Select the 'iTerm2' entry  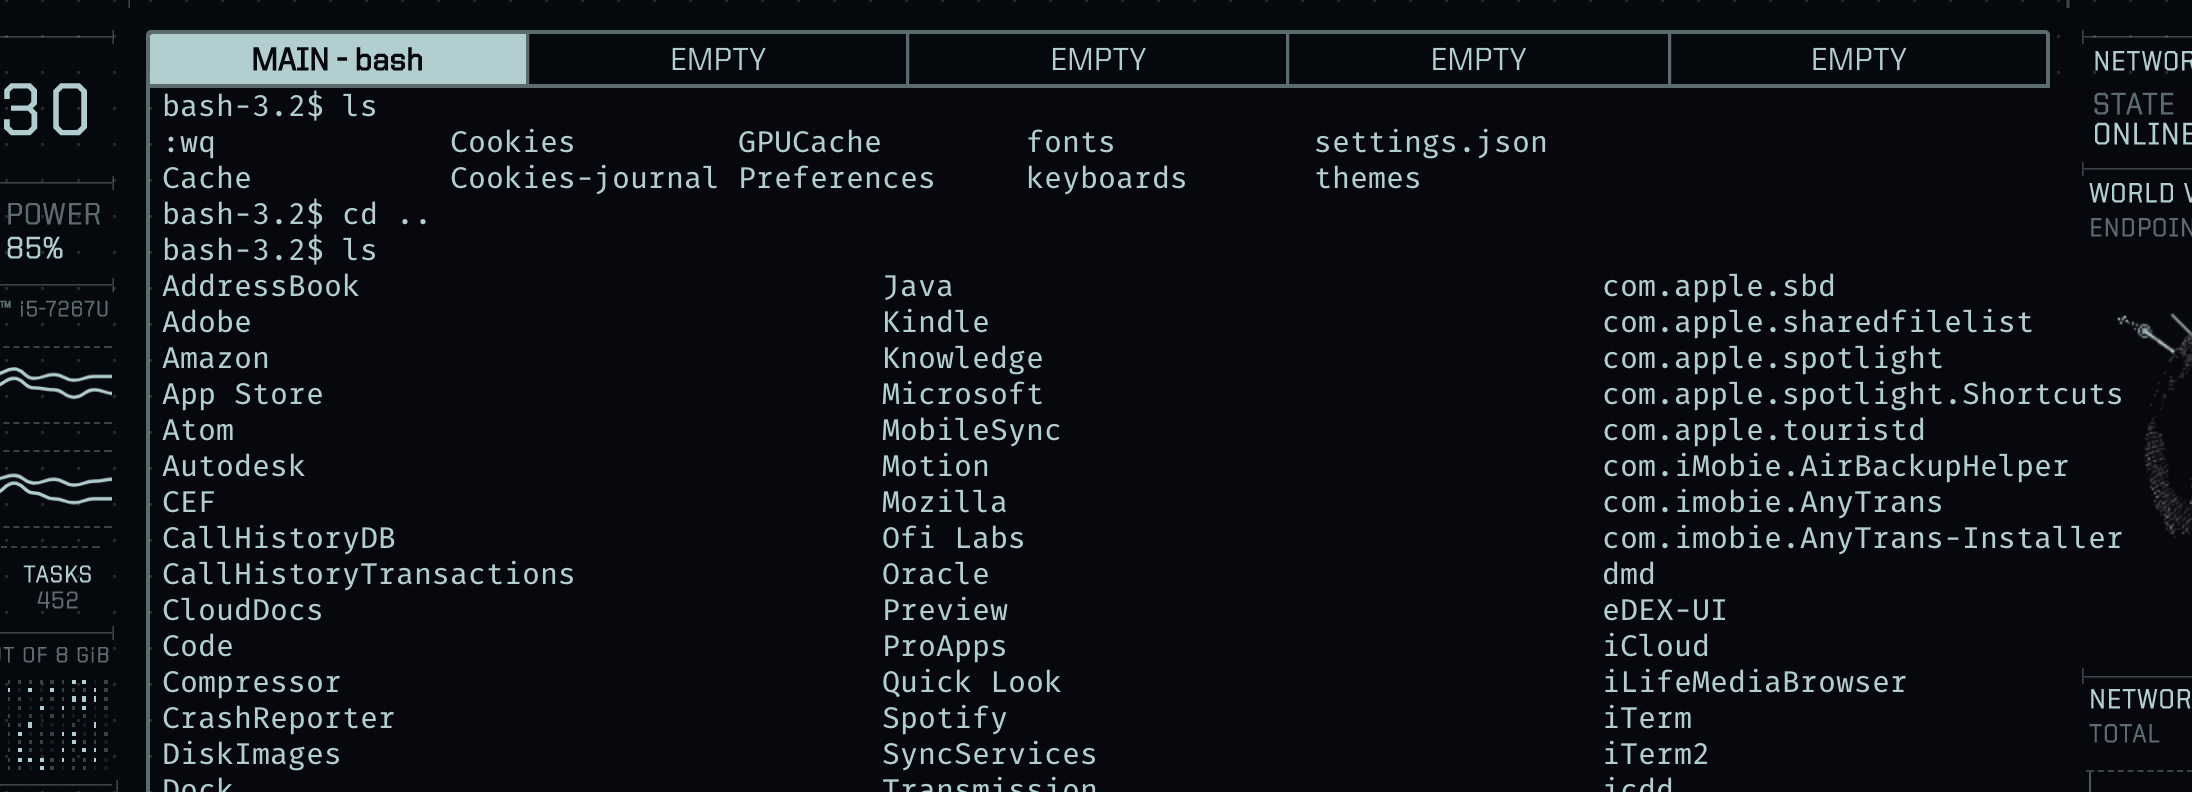1656,754
